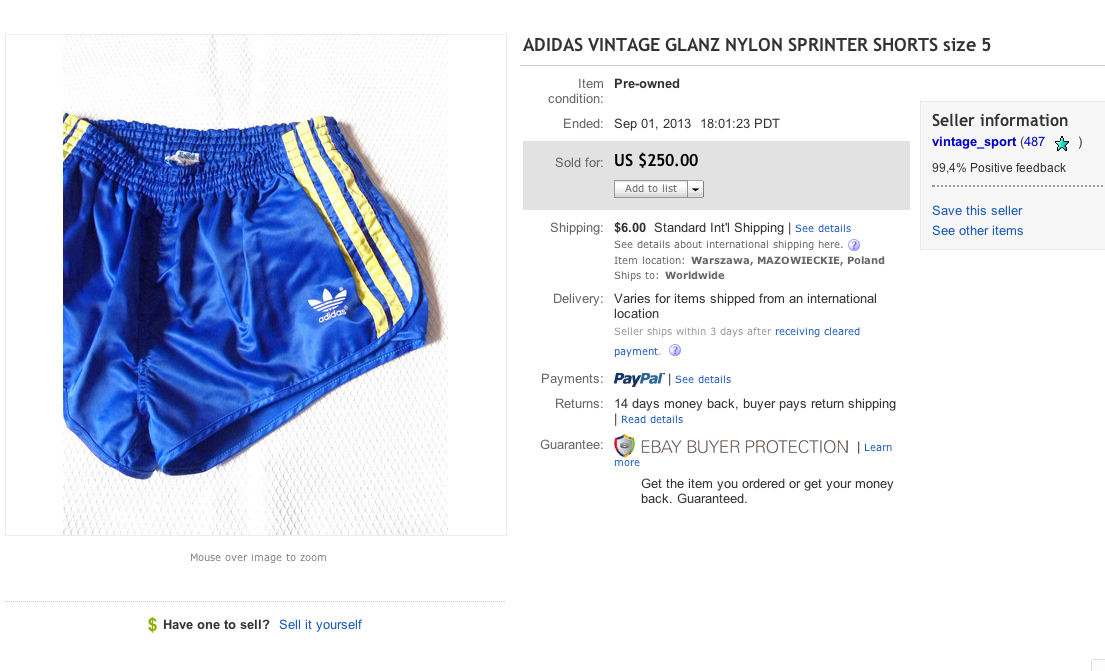
Task: Open shipping See details link
Action: pyautogui.click(x=823, y=229)
